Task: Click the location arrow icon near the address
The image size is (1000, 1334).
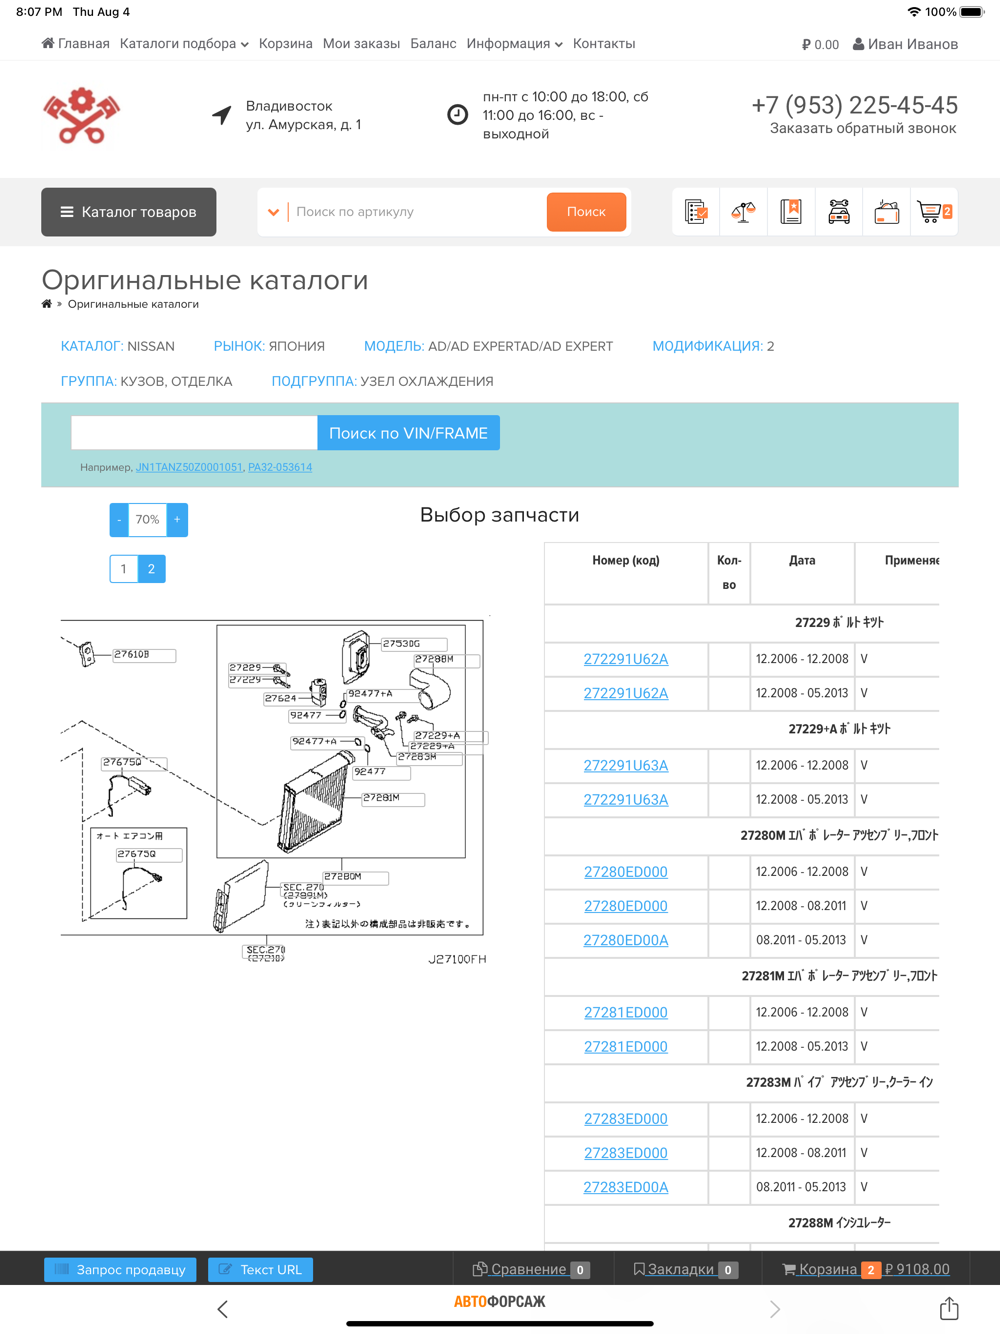Action: 222,115
